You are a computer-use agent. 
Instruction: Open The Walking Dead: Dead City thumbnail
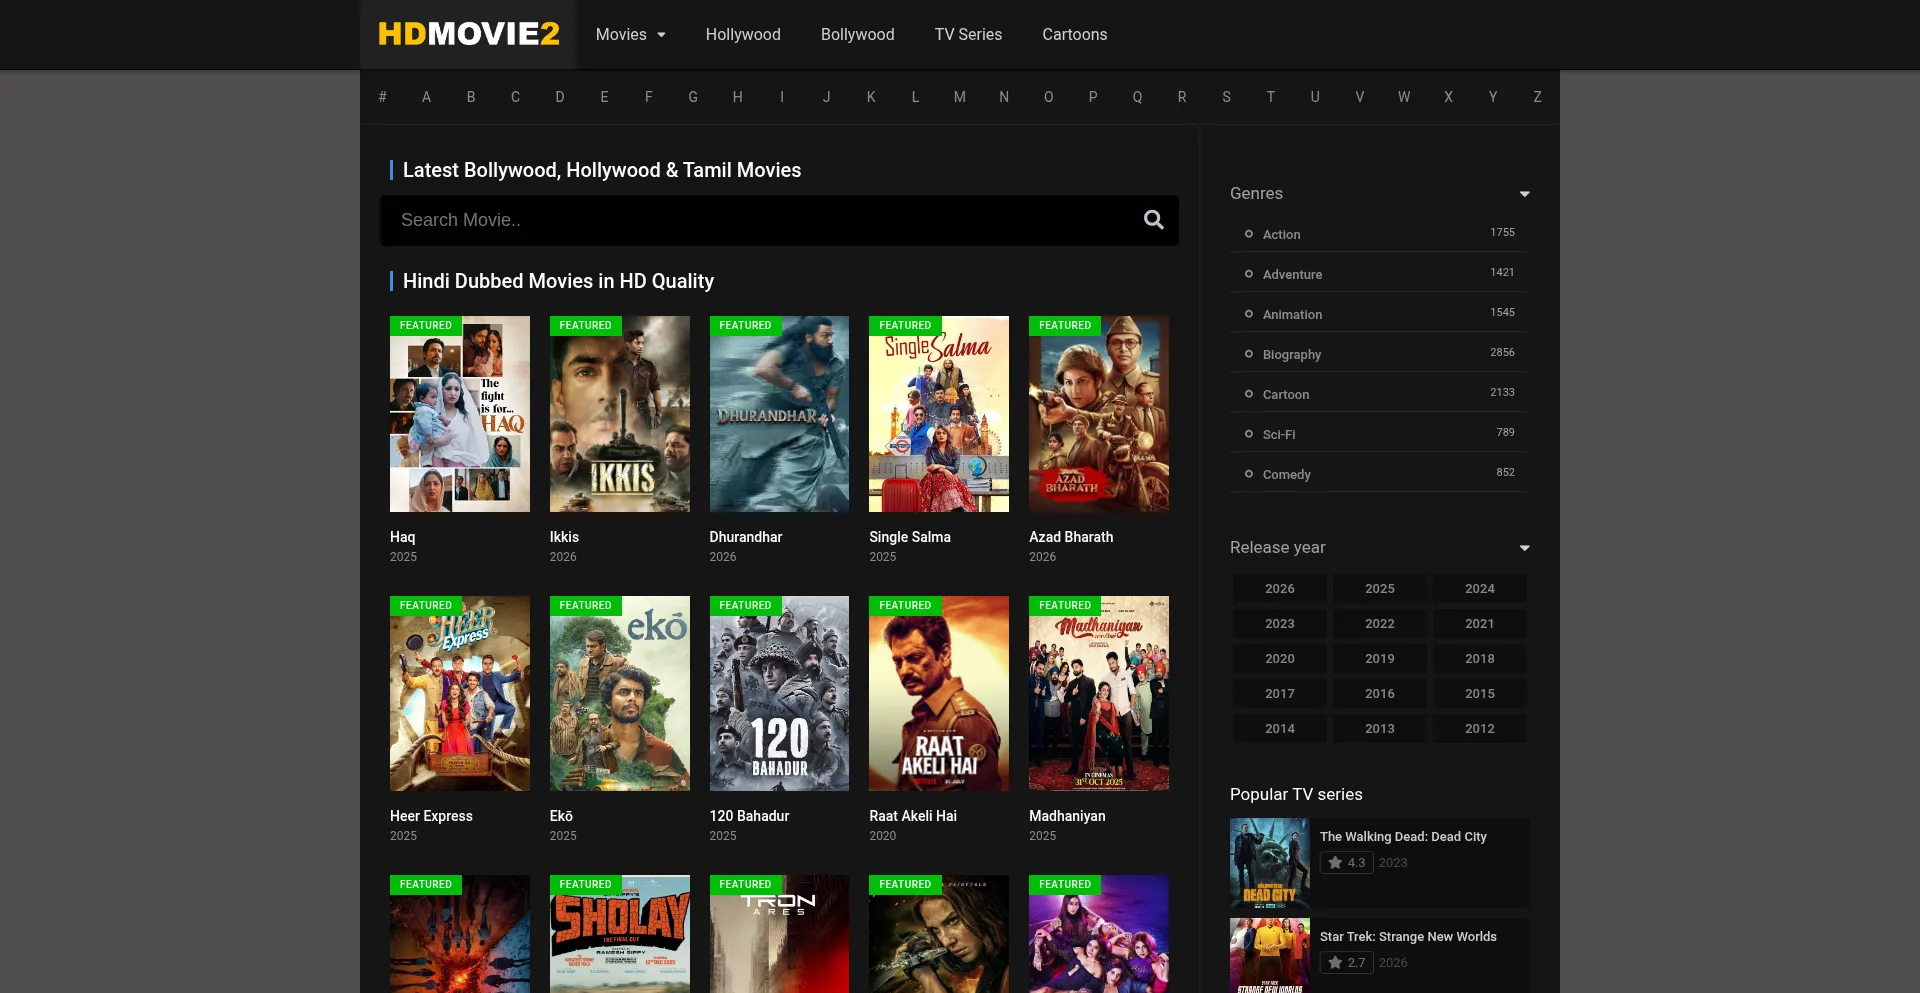point(1270,863)
